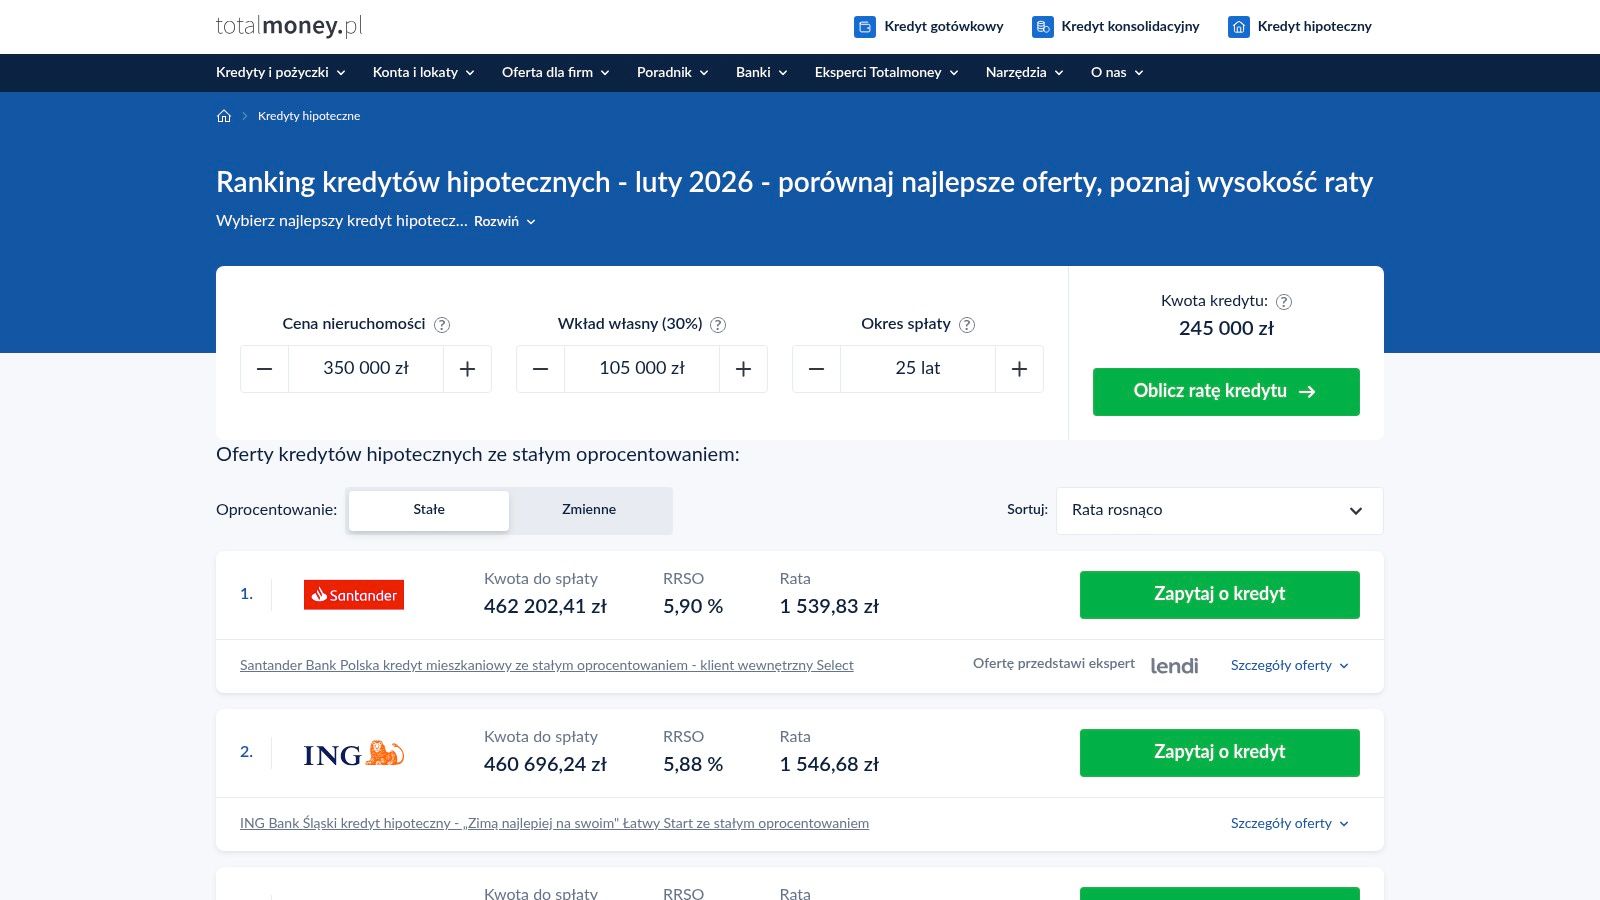The image size is (1600, 900).
Task: Click Santander RRSO 5,90 %
Action: 693,607
